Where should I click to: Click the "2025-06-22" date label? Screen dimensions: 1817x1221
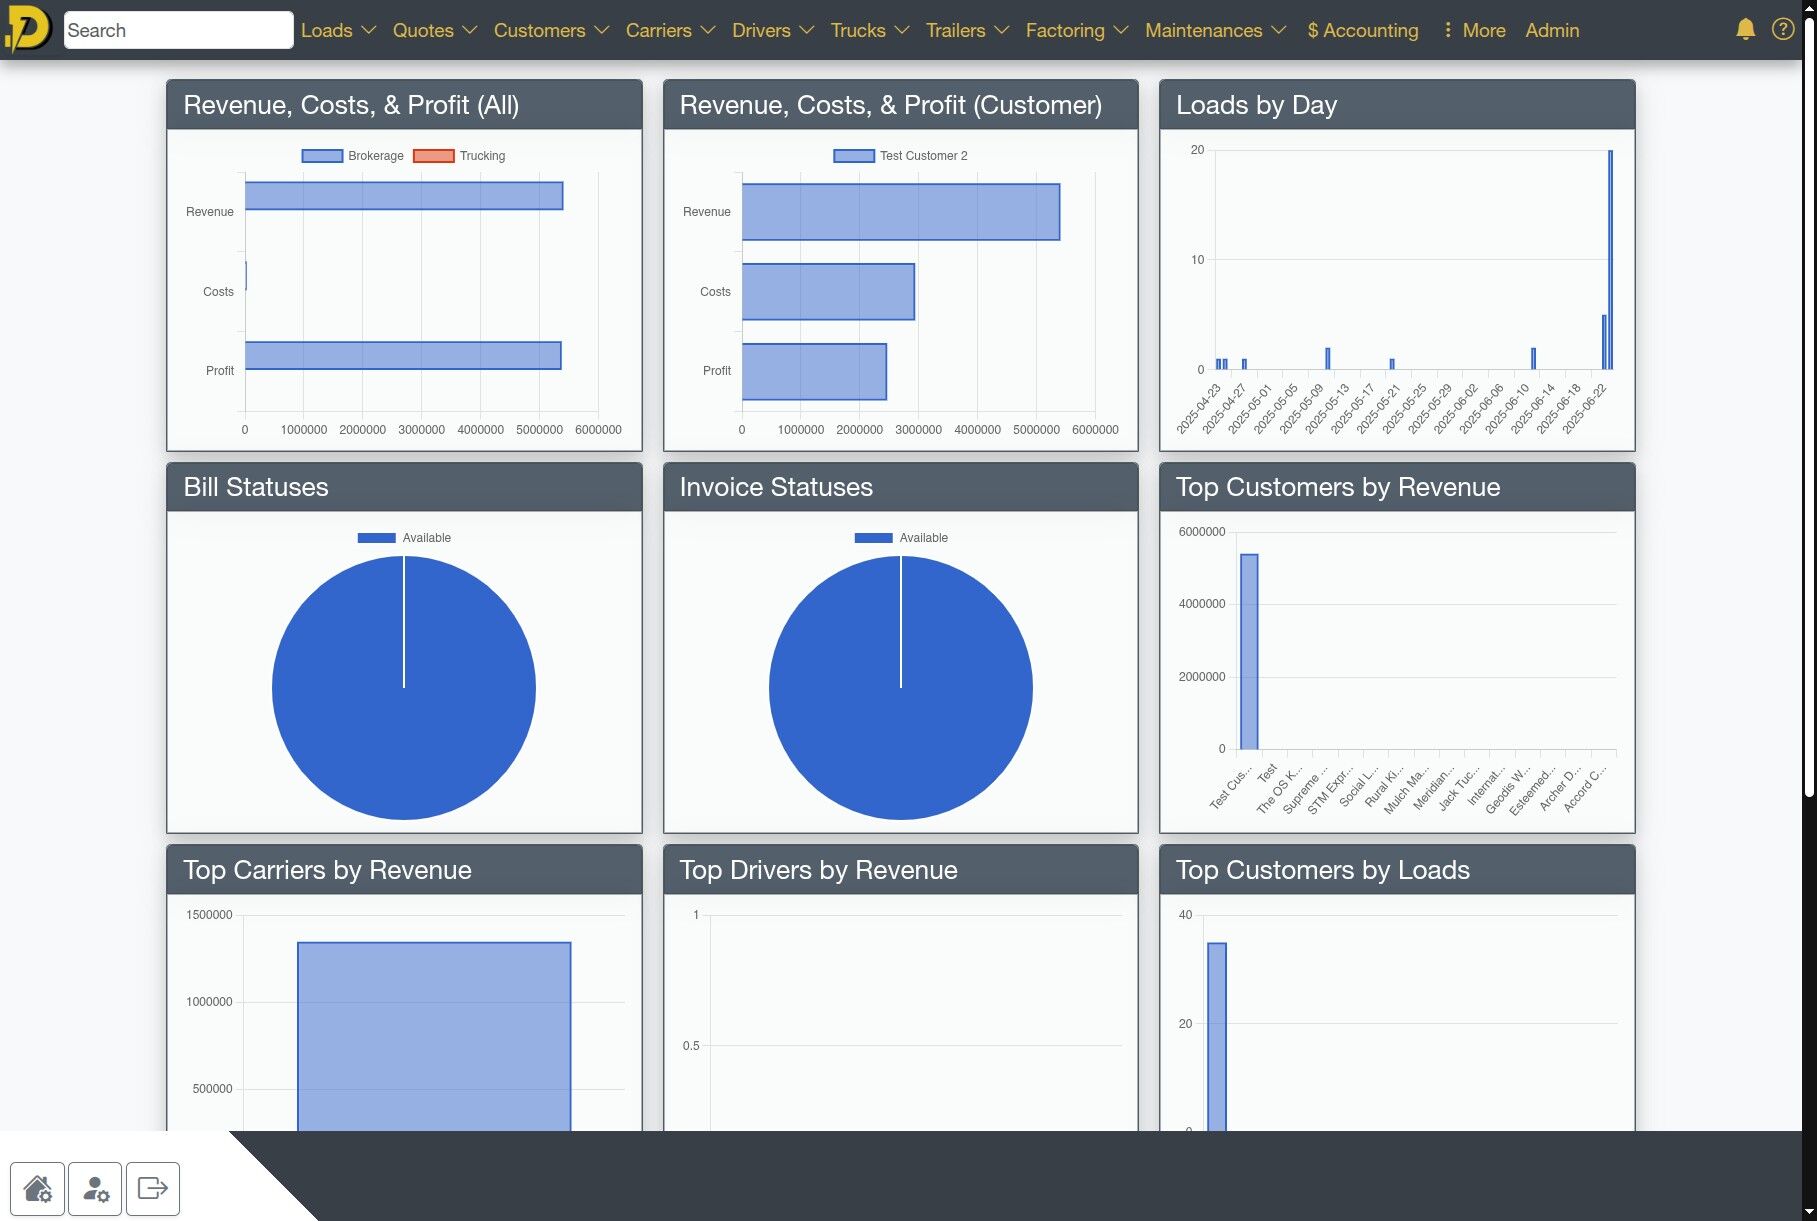tap(1584, 409)
